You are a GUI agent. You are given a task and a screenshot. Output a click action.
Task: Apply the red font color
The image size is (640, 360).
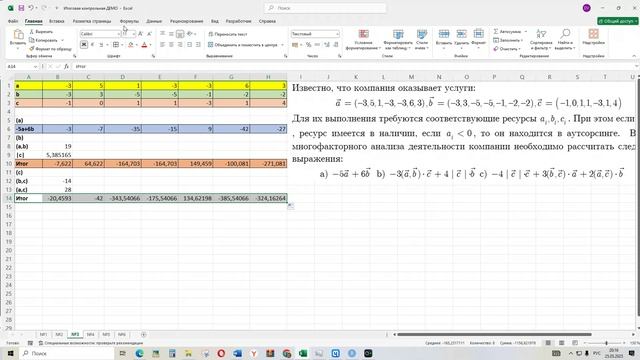click(144, 44)
